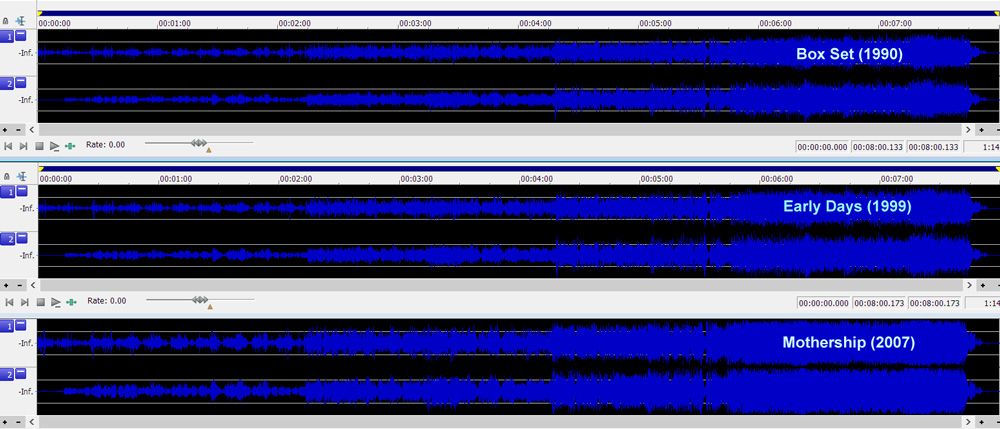Zoom in time with plus at Box Set bottom-right
This screenshot has width=1000, height=429.
click(981, 130)
